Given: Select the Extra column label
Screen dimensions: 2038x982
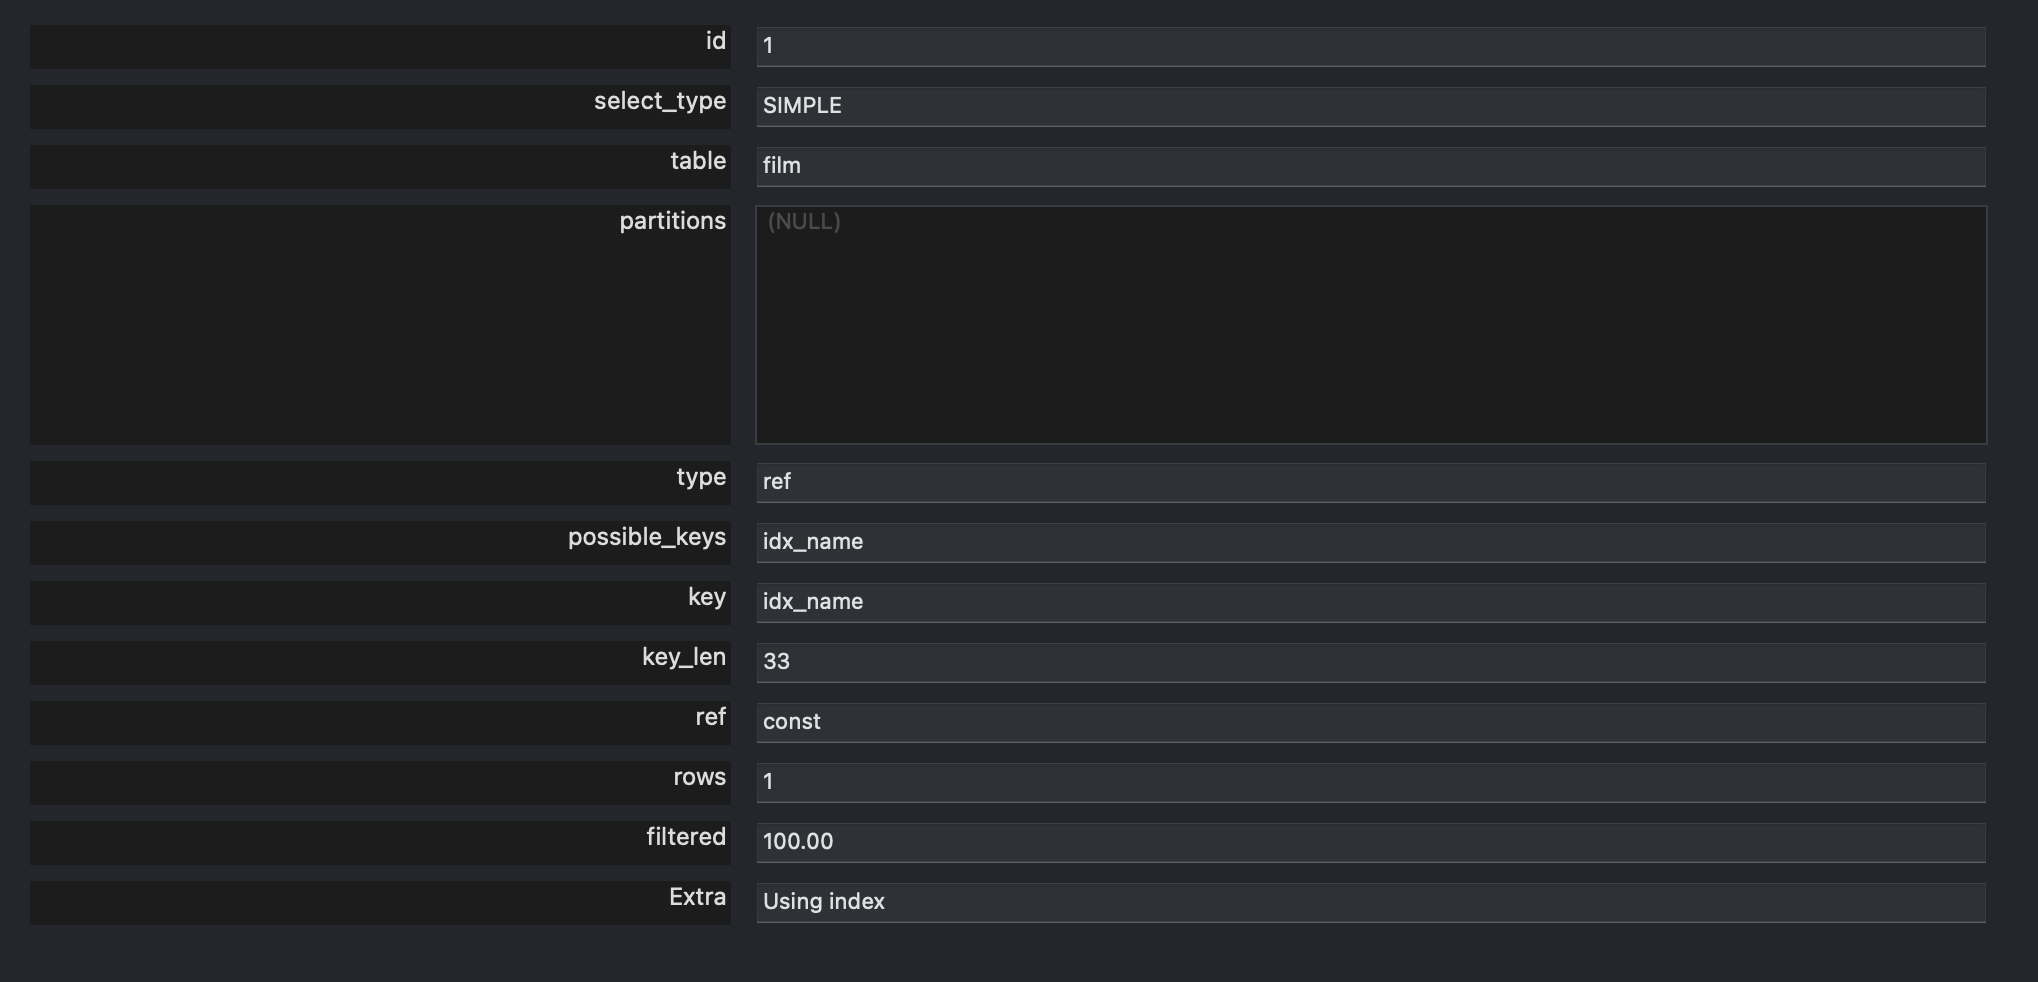Looking at the screenshot, I should pos(697,898).
